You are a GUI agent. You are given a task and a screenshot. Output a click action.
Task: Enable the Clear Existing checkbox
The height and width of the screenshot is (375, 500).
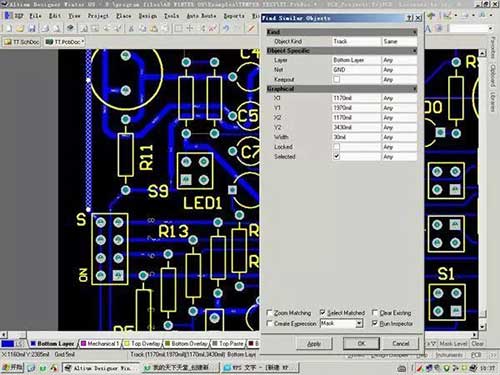tap(375, 313)
